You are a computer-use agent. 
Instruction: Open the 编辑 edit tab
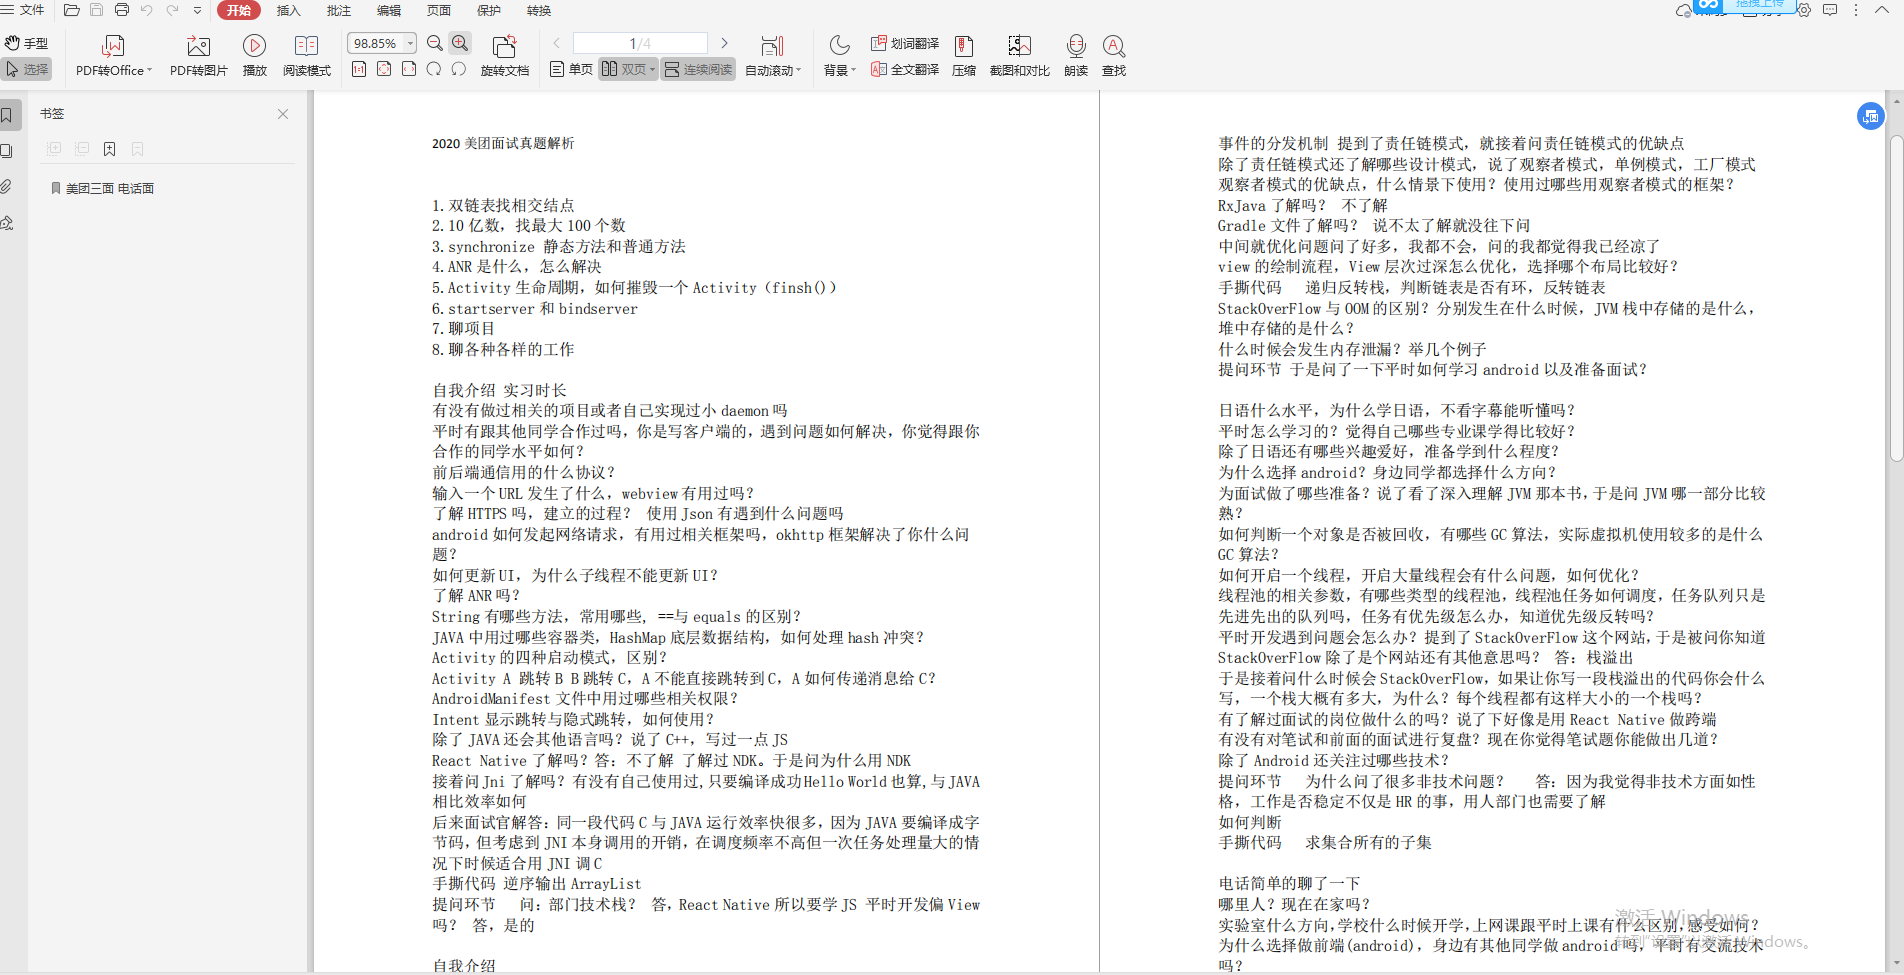coord(389,10)
